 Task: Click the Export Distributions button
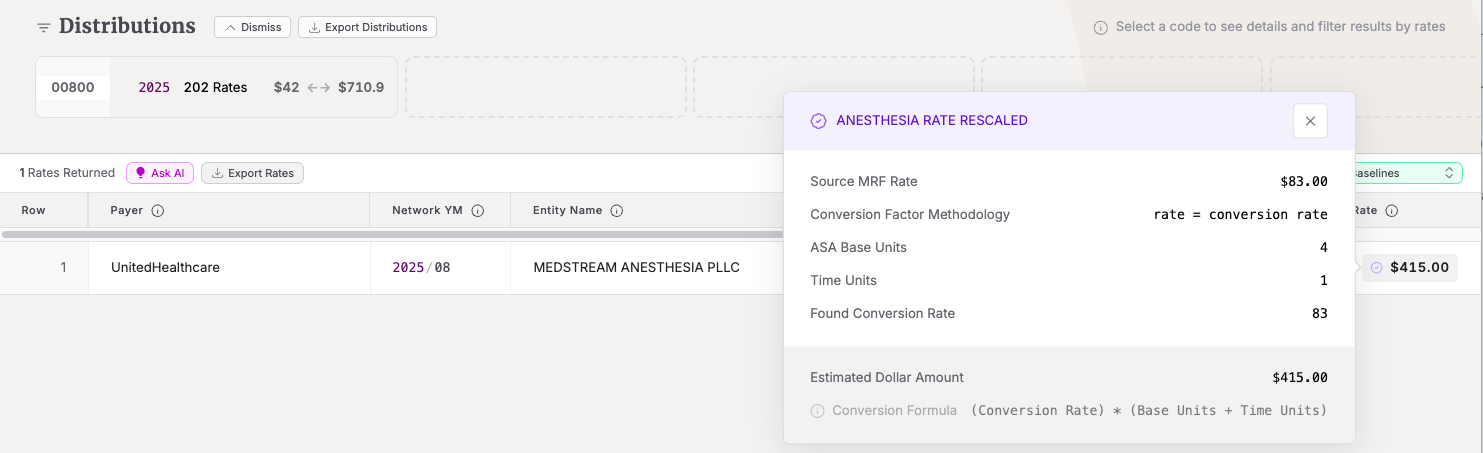367,27
